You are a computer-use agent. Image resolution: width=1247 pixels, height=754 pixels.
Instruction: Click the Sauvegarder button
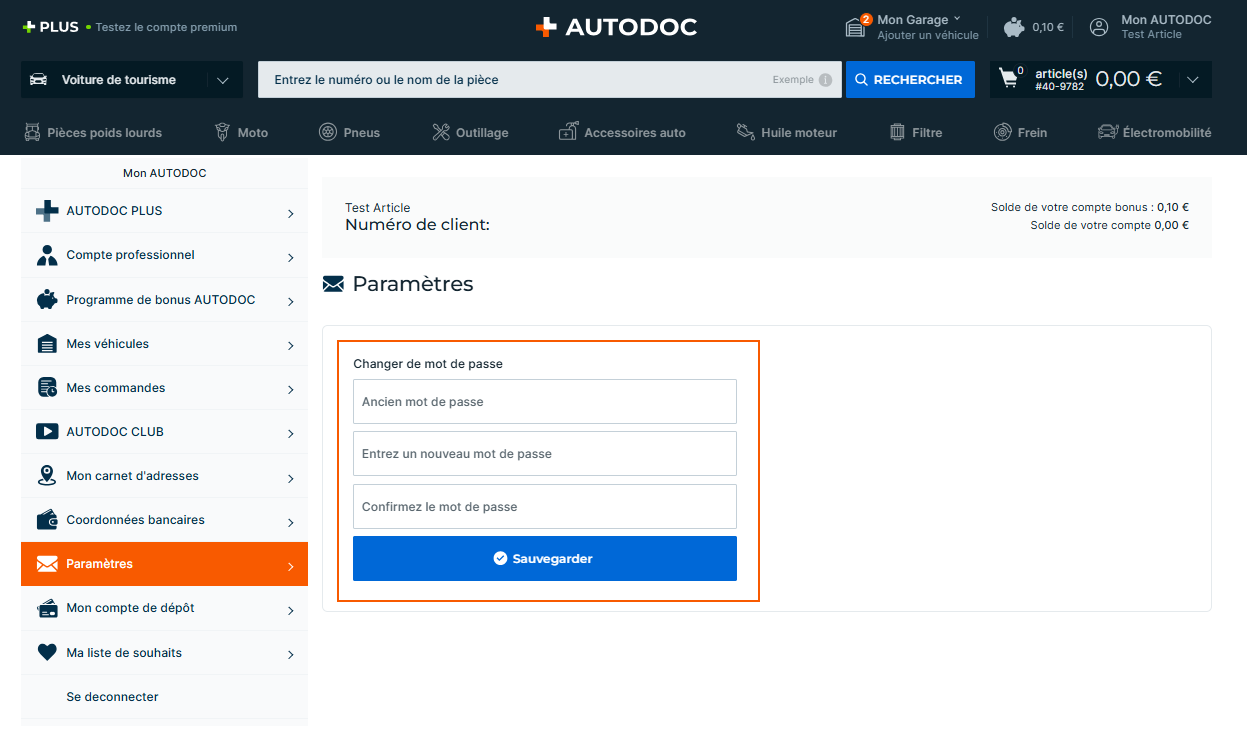click(x=544, y=559)
